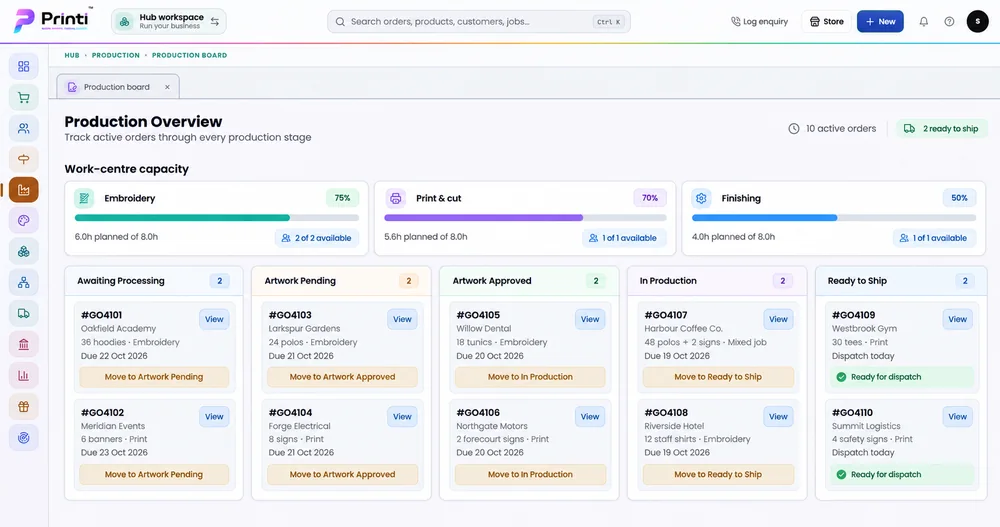Open the customers people icon in sidebar
1000x527 pixels.
(x=24, y=128)
